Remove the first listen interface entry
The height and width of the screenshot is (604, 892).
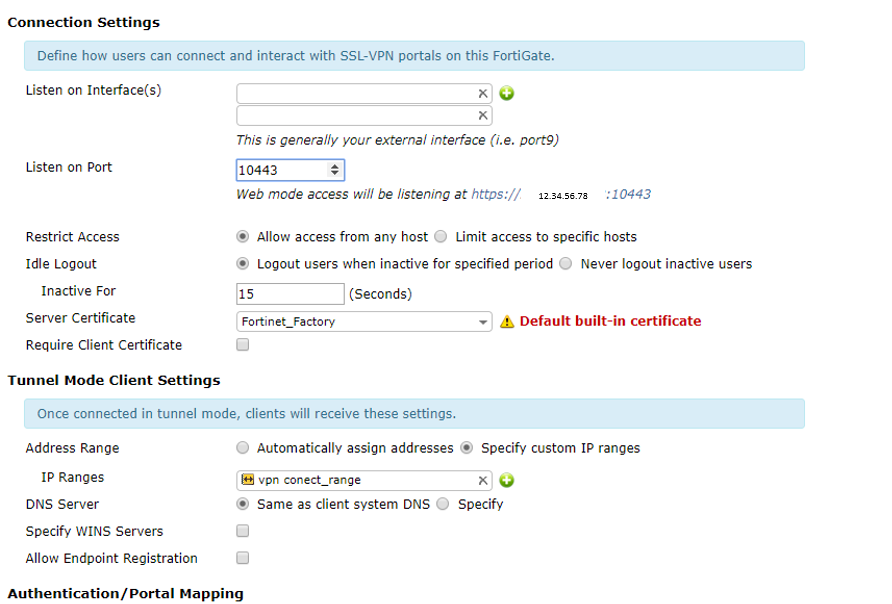coord(483,94)
